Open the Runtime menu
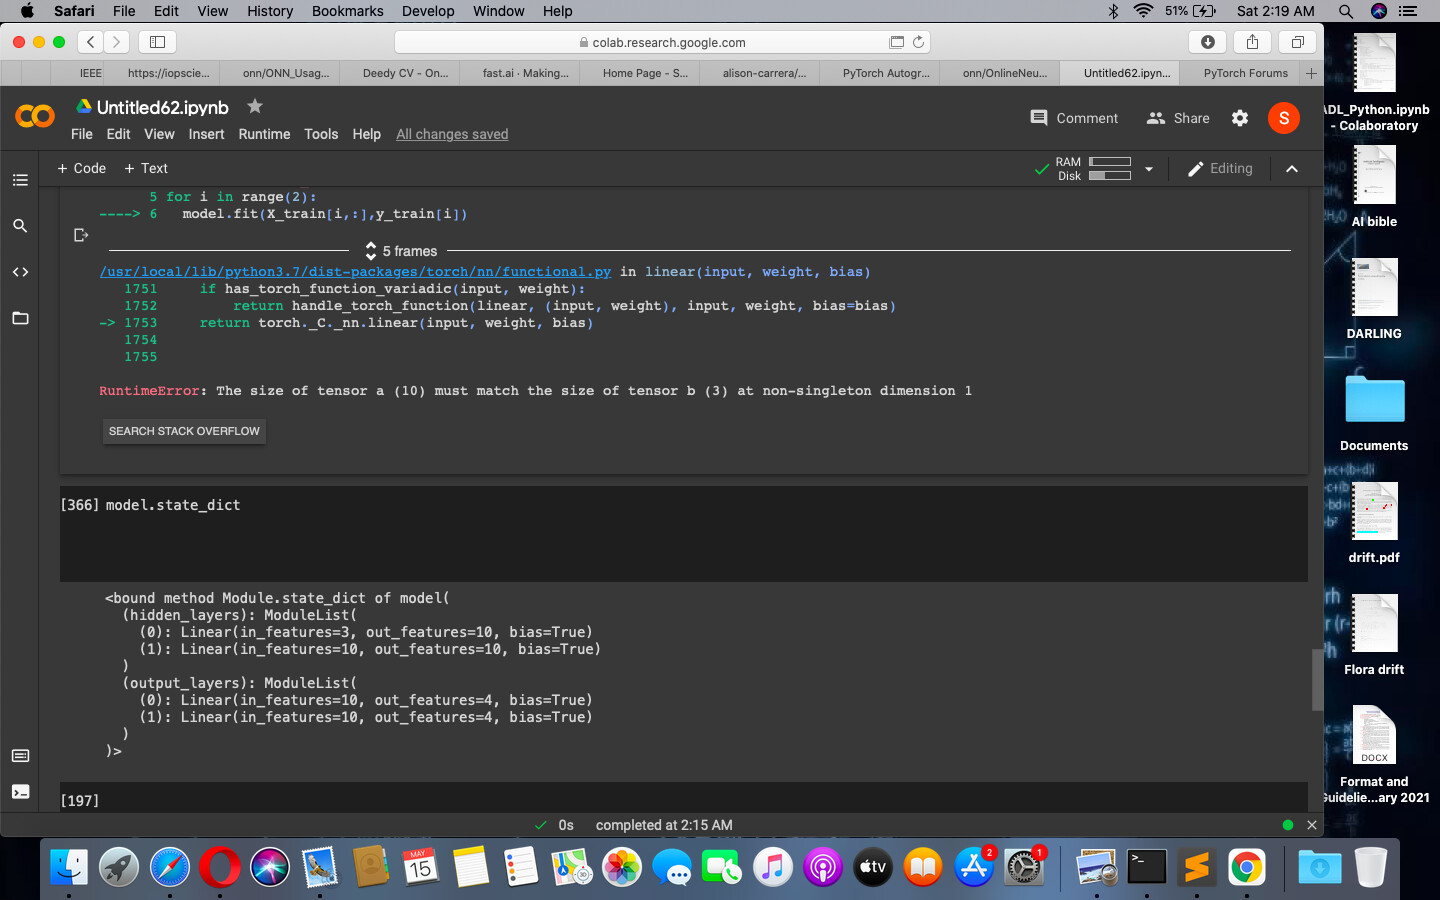This screenshot has height=900, width=1440. [264, 134]
